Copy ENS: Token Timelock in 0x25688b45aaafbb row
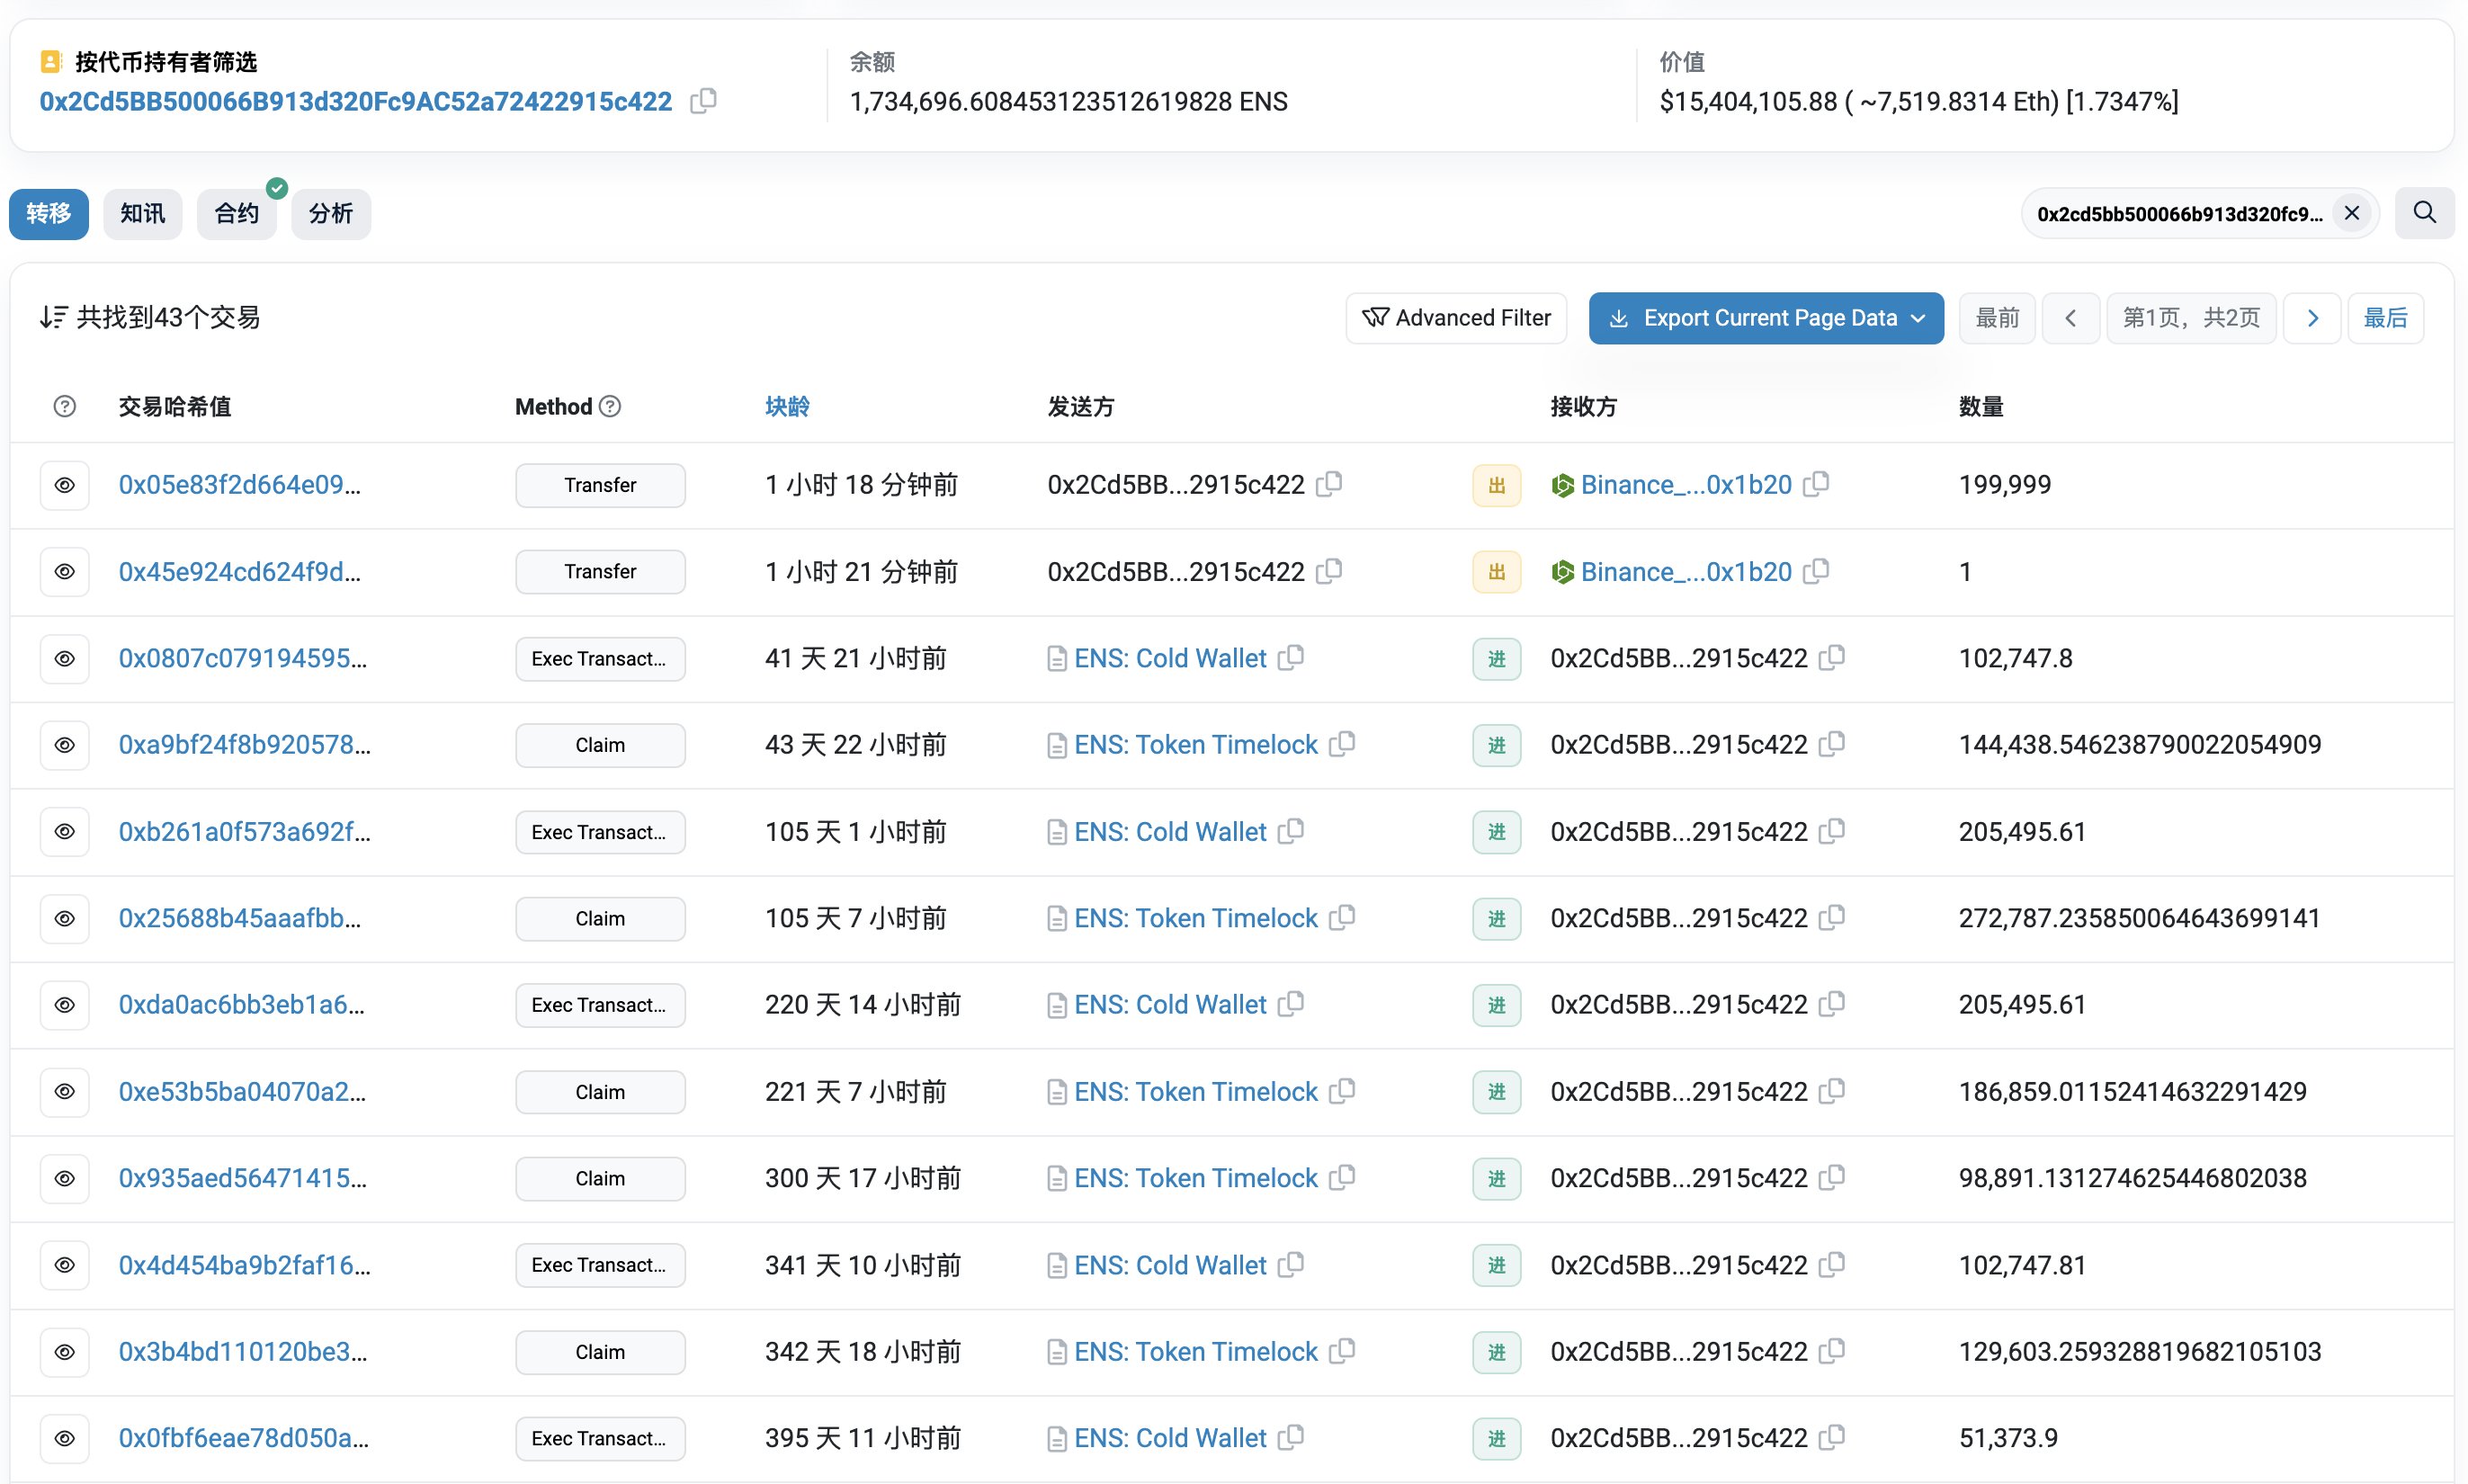 [1342, 918]
